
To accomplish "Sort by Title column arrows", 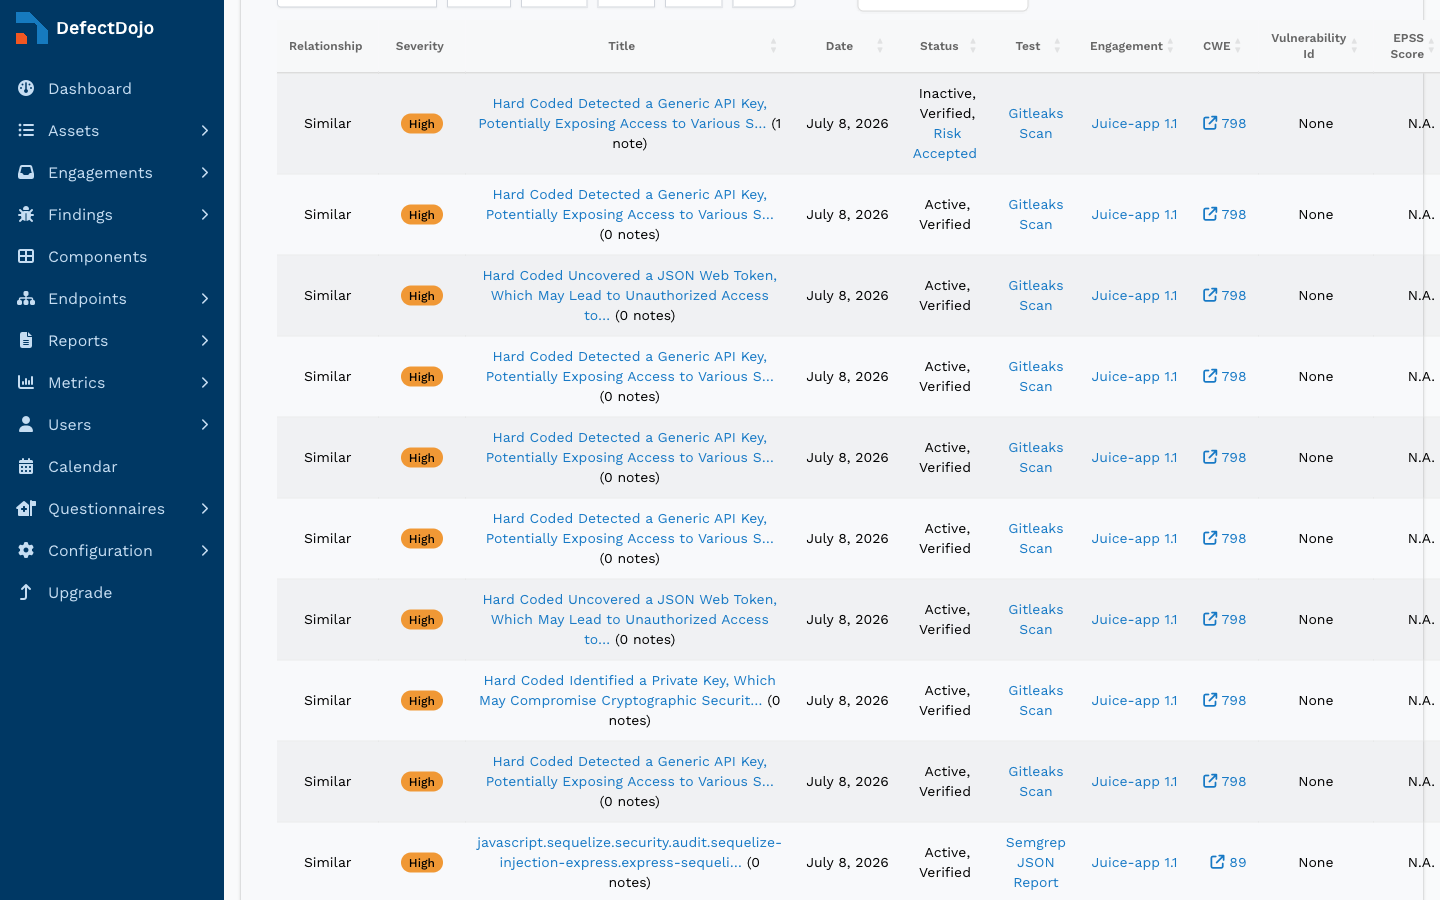I will (773, 46).
